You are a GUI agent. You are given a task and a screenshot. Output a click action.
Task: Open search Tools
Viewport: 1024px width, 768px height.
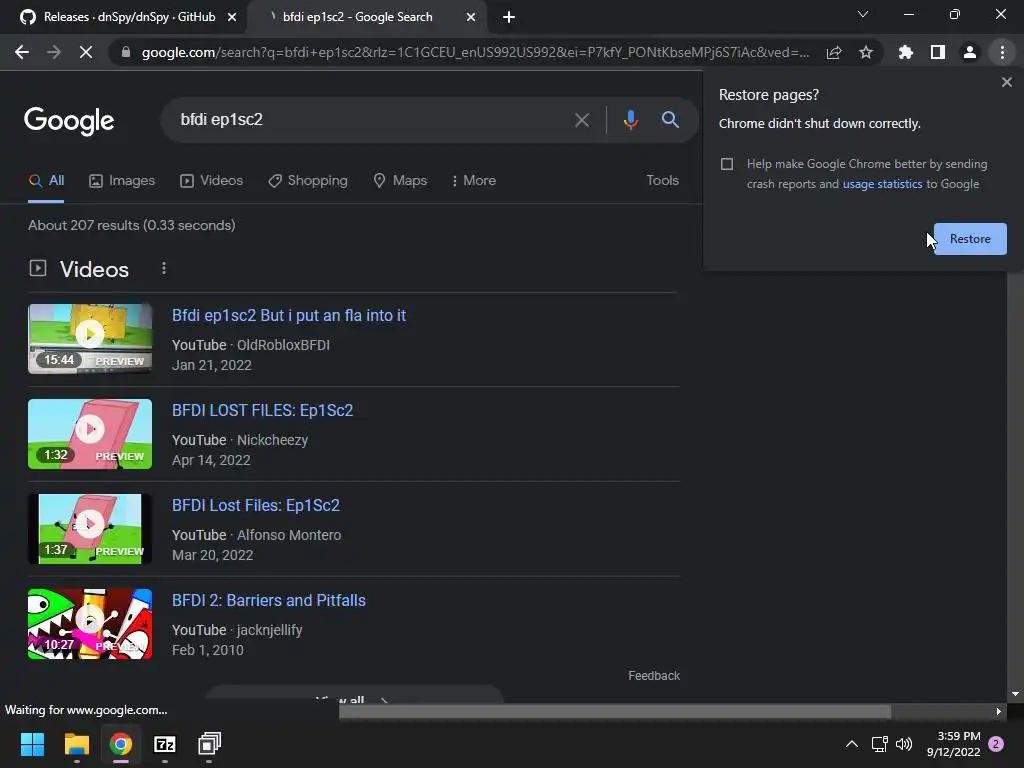[x=662, y=180]
